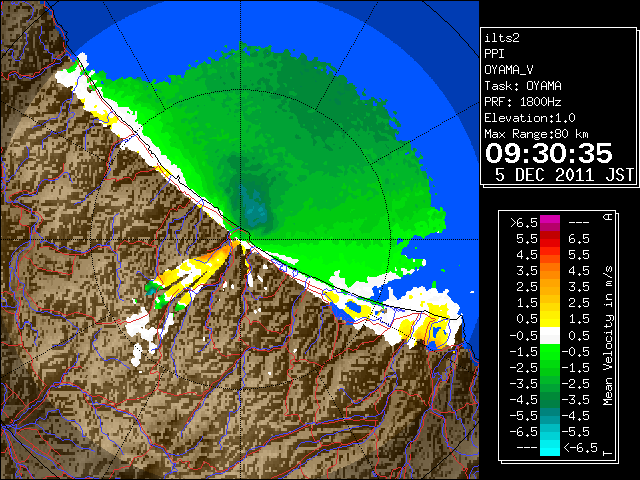The image size is (640, 480).
Task: Select the 'Mean Velocity in m/s' legend title
Action: click(x=608, y=336)
